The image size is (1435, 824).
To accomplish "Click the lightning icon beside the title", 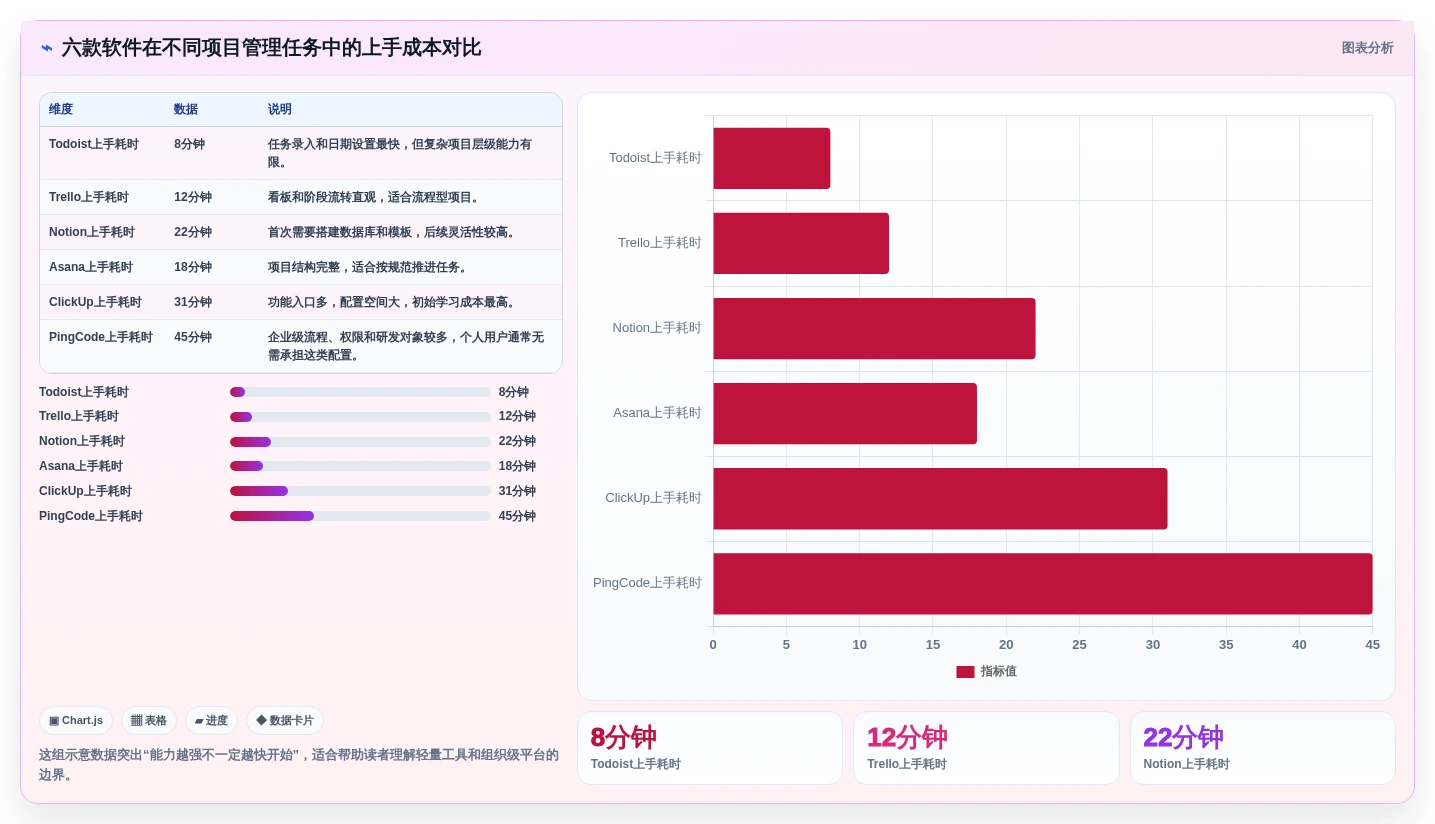I will (47, 48).
